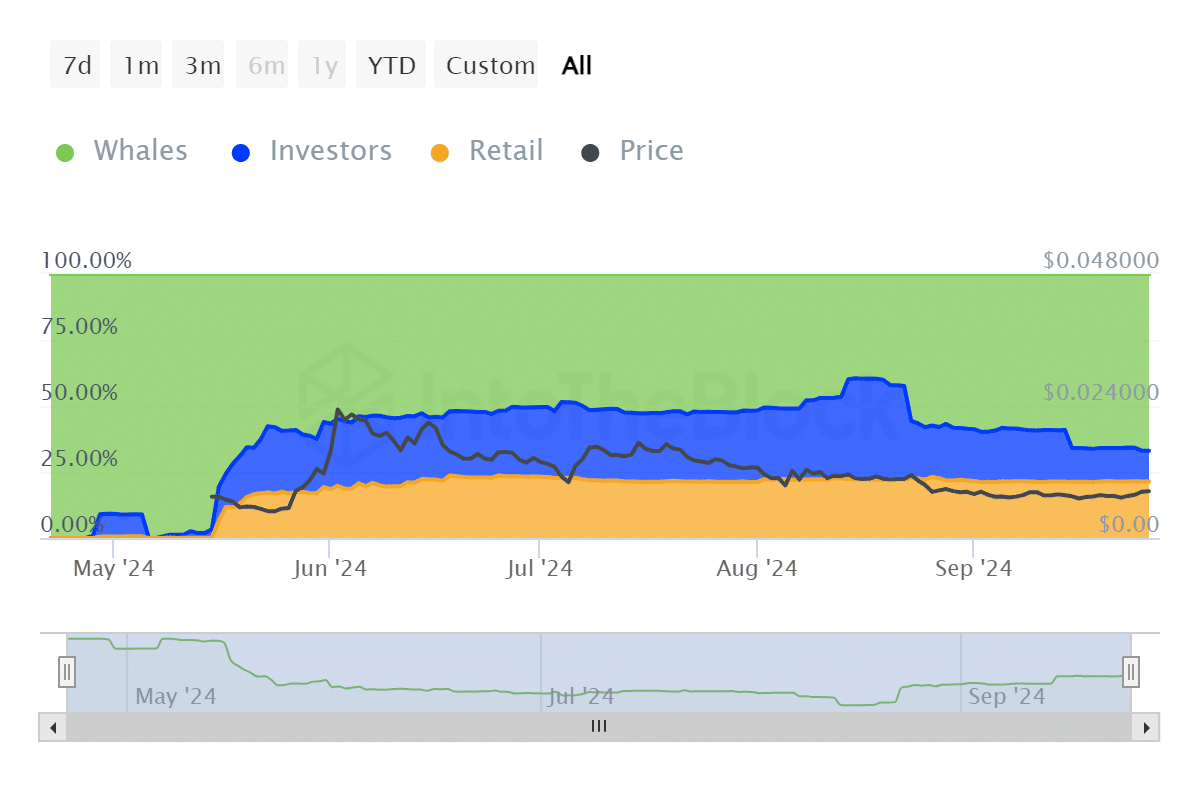Select the YTD range tab
Viewport: 1200px width, 800px height.
point(391,65)
